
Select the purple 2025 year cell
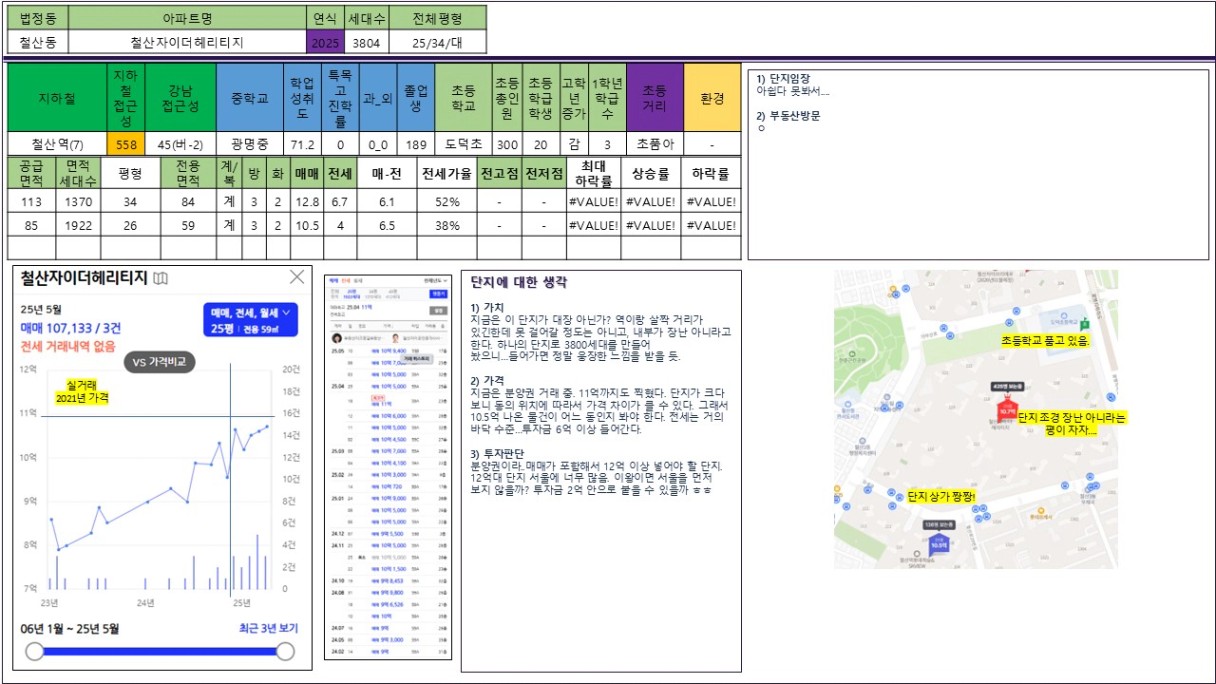[325, 43]
